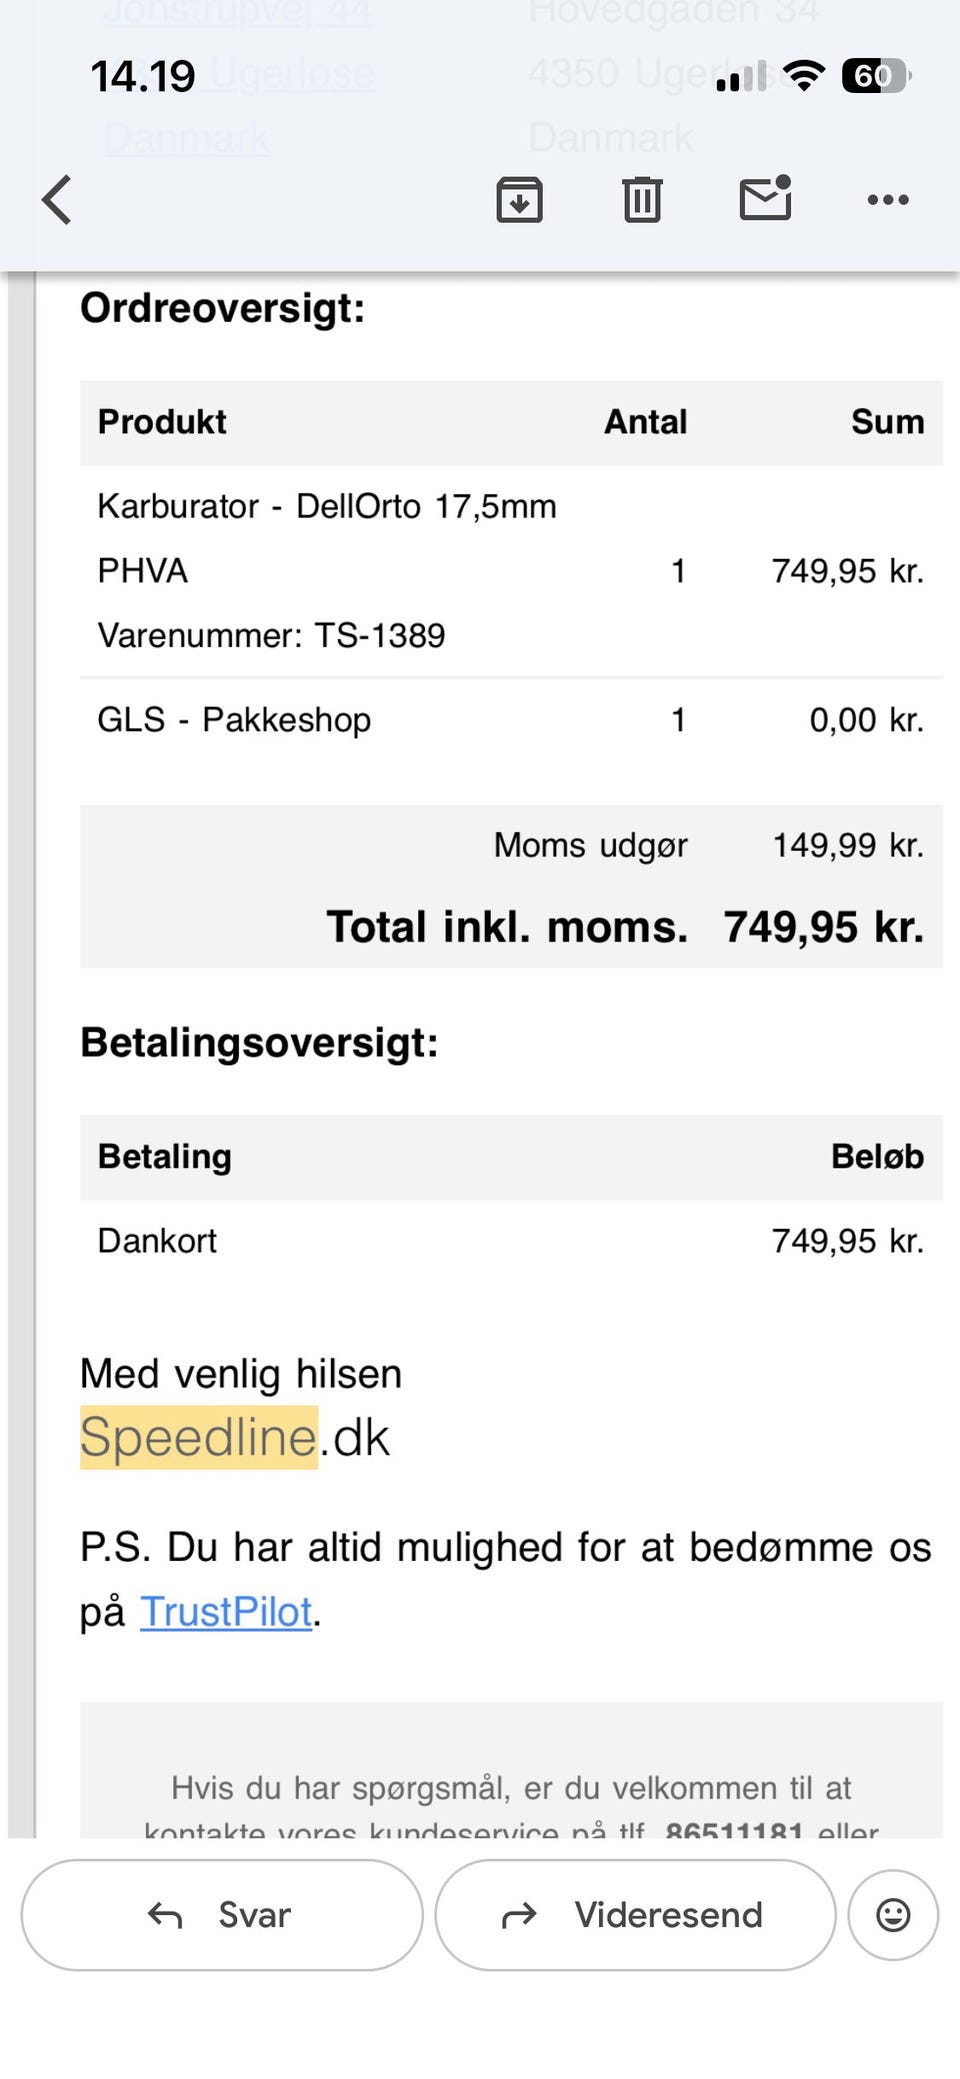960x2079 pixels.
Task: Tap the 14.19 clock in status bar
Action: pyautogui.click(x=143, y=76)
